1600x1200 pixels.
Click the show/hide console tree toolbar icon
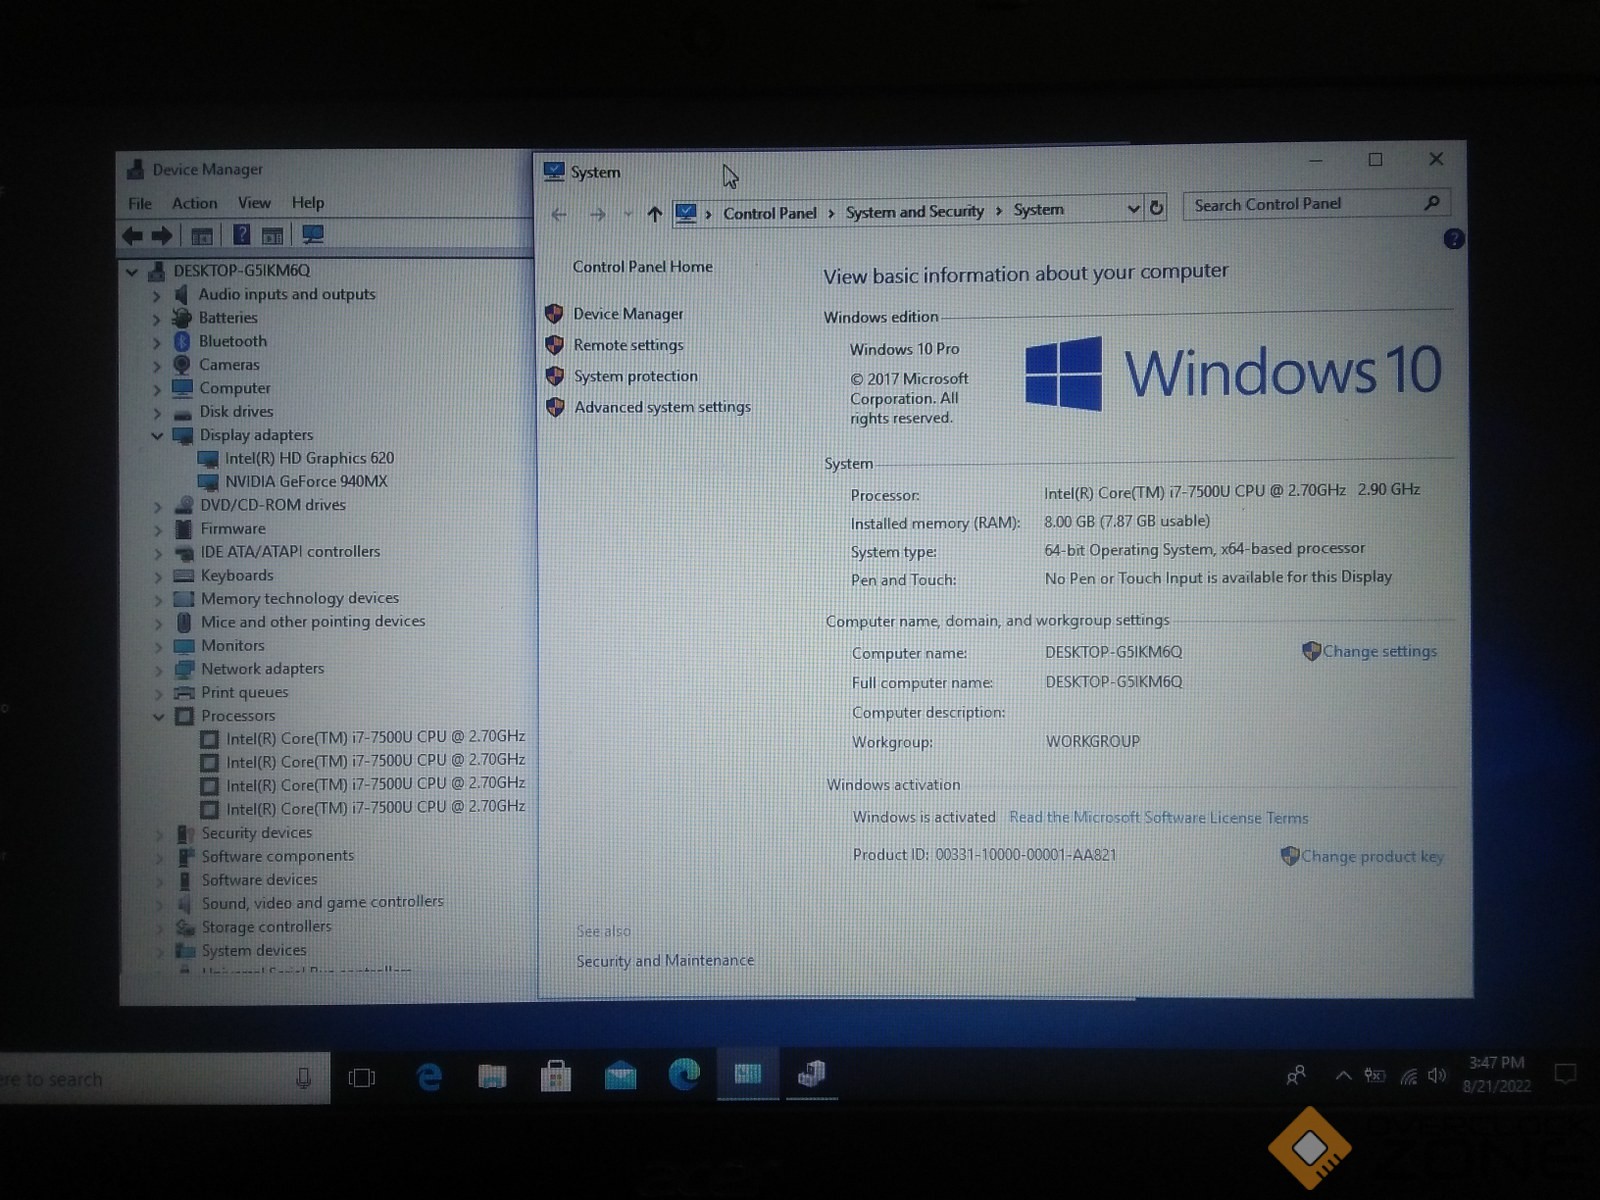[x=202, y=236]
